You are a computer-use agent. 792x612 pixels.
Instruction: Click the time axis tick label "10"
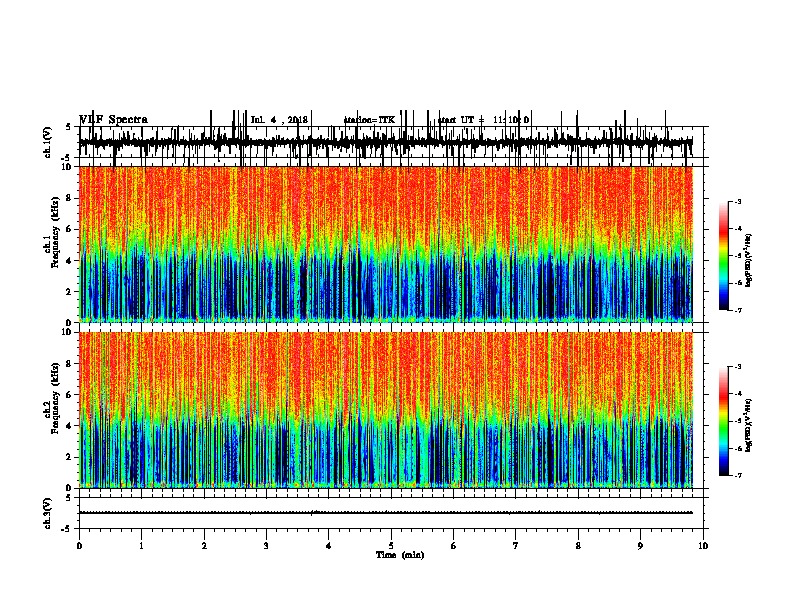point(703,546)
